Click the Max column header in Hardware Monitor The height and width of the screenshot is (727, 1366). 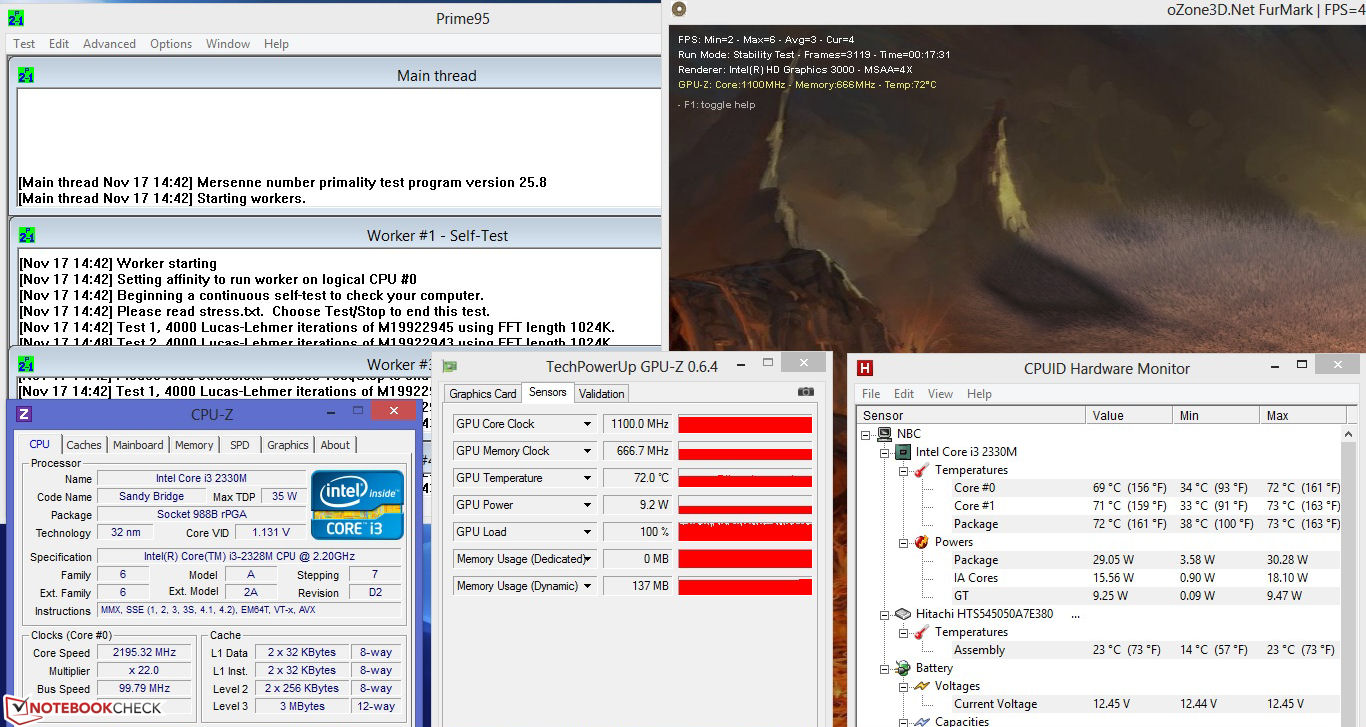(x=1301, y=415)
